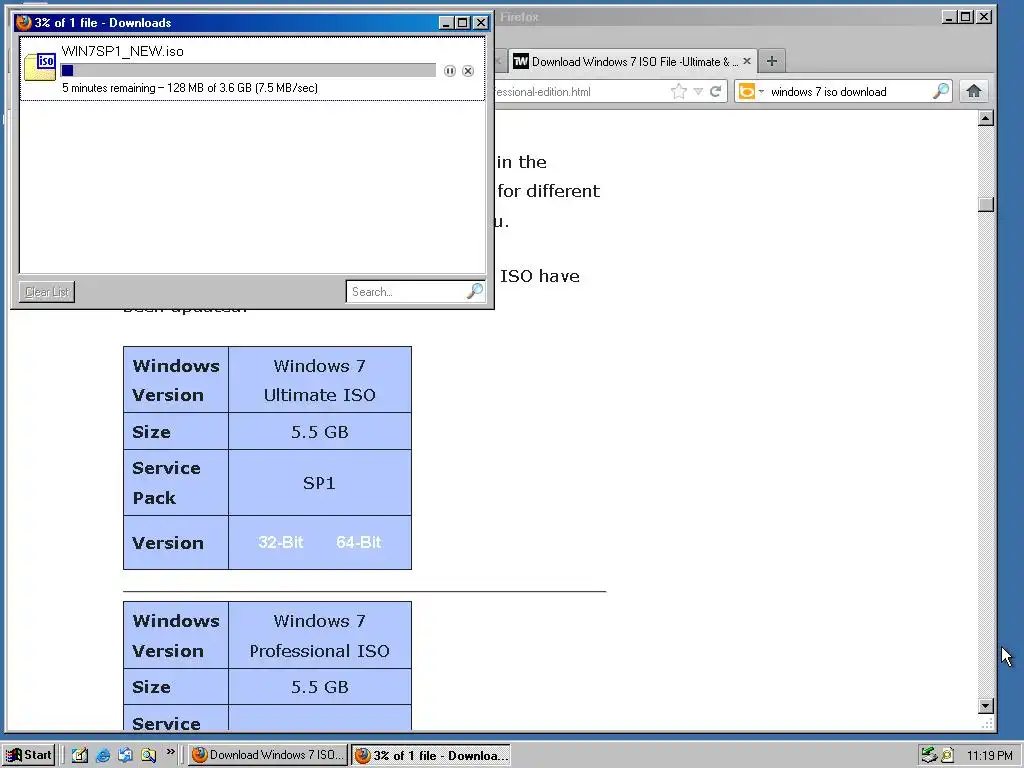Click the network tray icon
Image resolution: width=1024 pixels, height=768 pixels.
929,755
